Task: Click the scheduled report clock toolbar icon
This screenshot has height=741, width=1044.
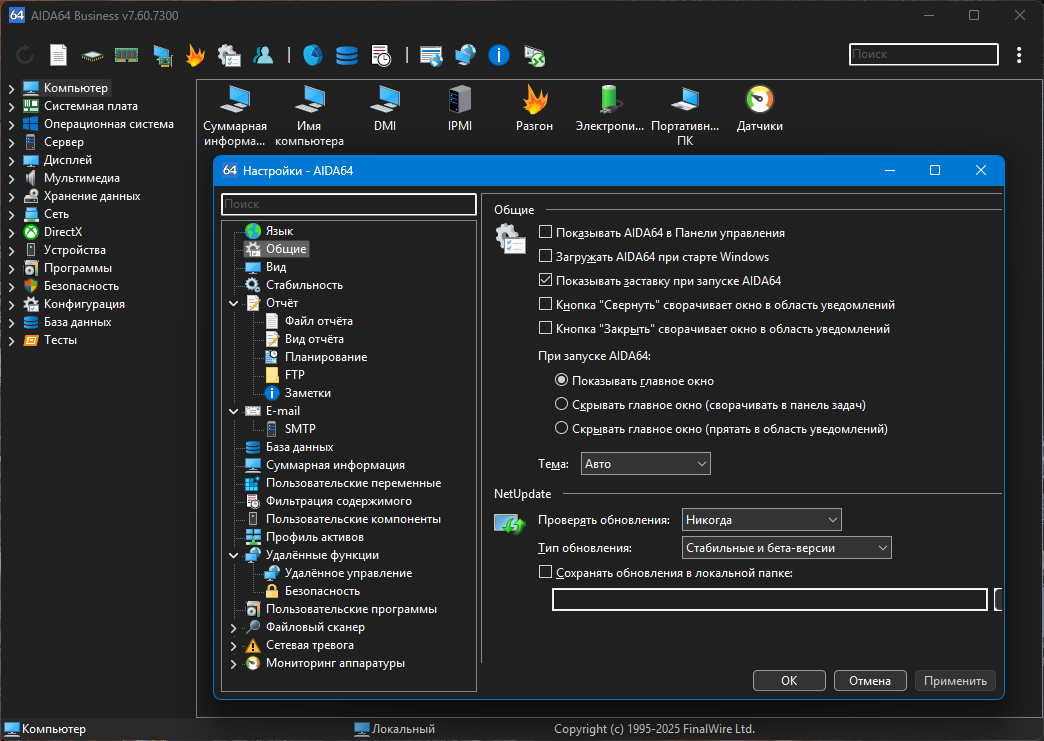Action: (381, 55)
